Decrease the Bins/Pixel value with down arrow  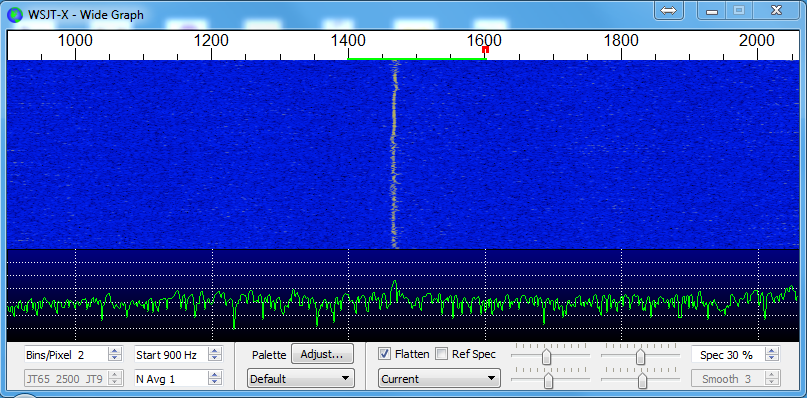(115, 358)
